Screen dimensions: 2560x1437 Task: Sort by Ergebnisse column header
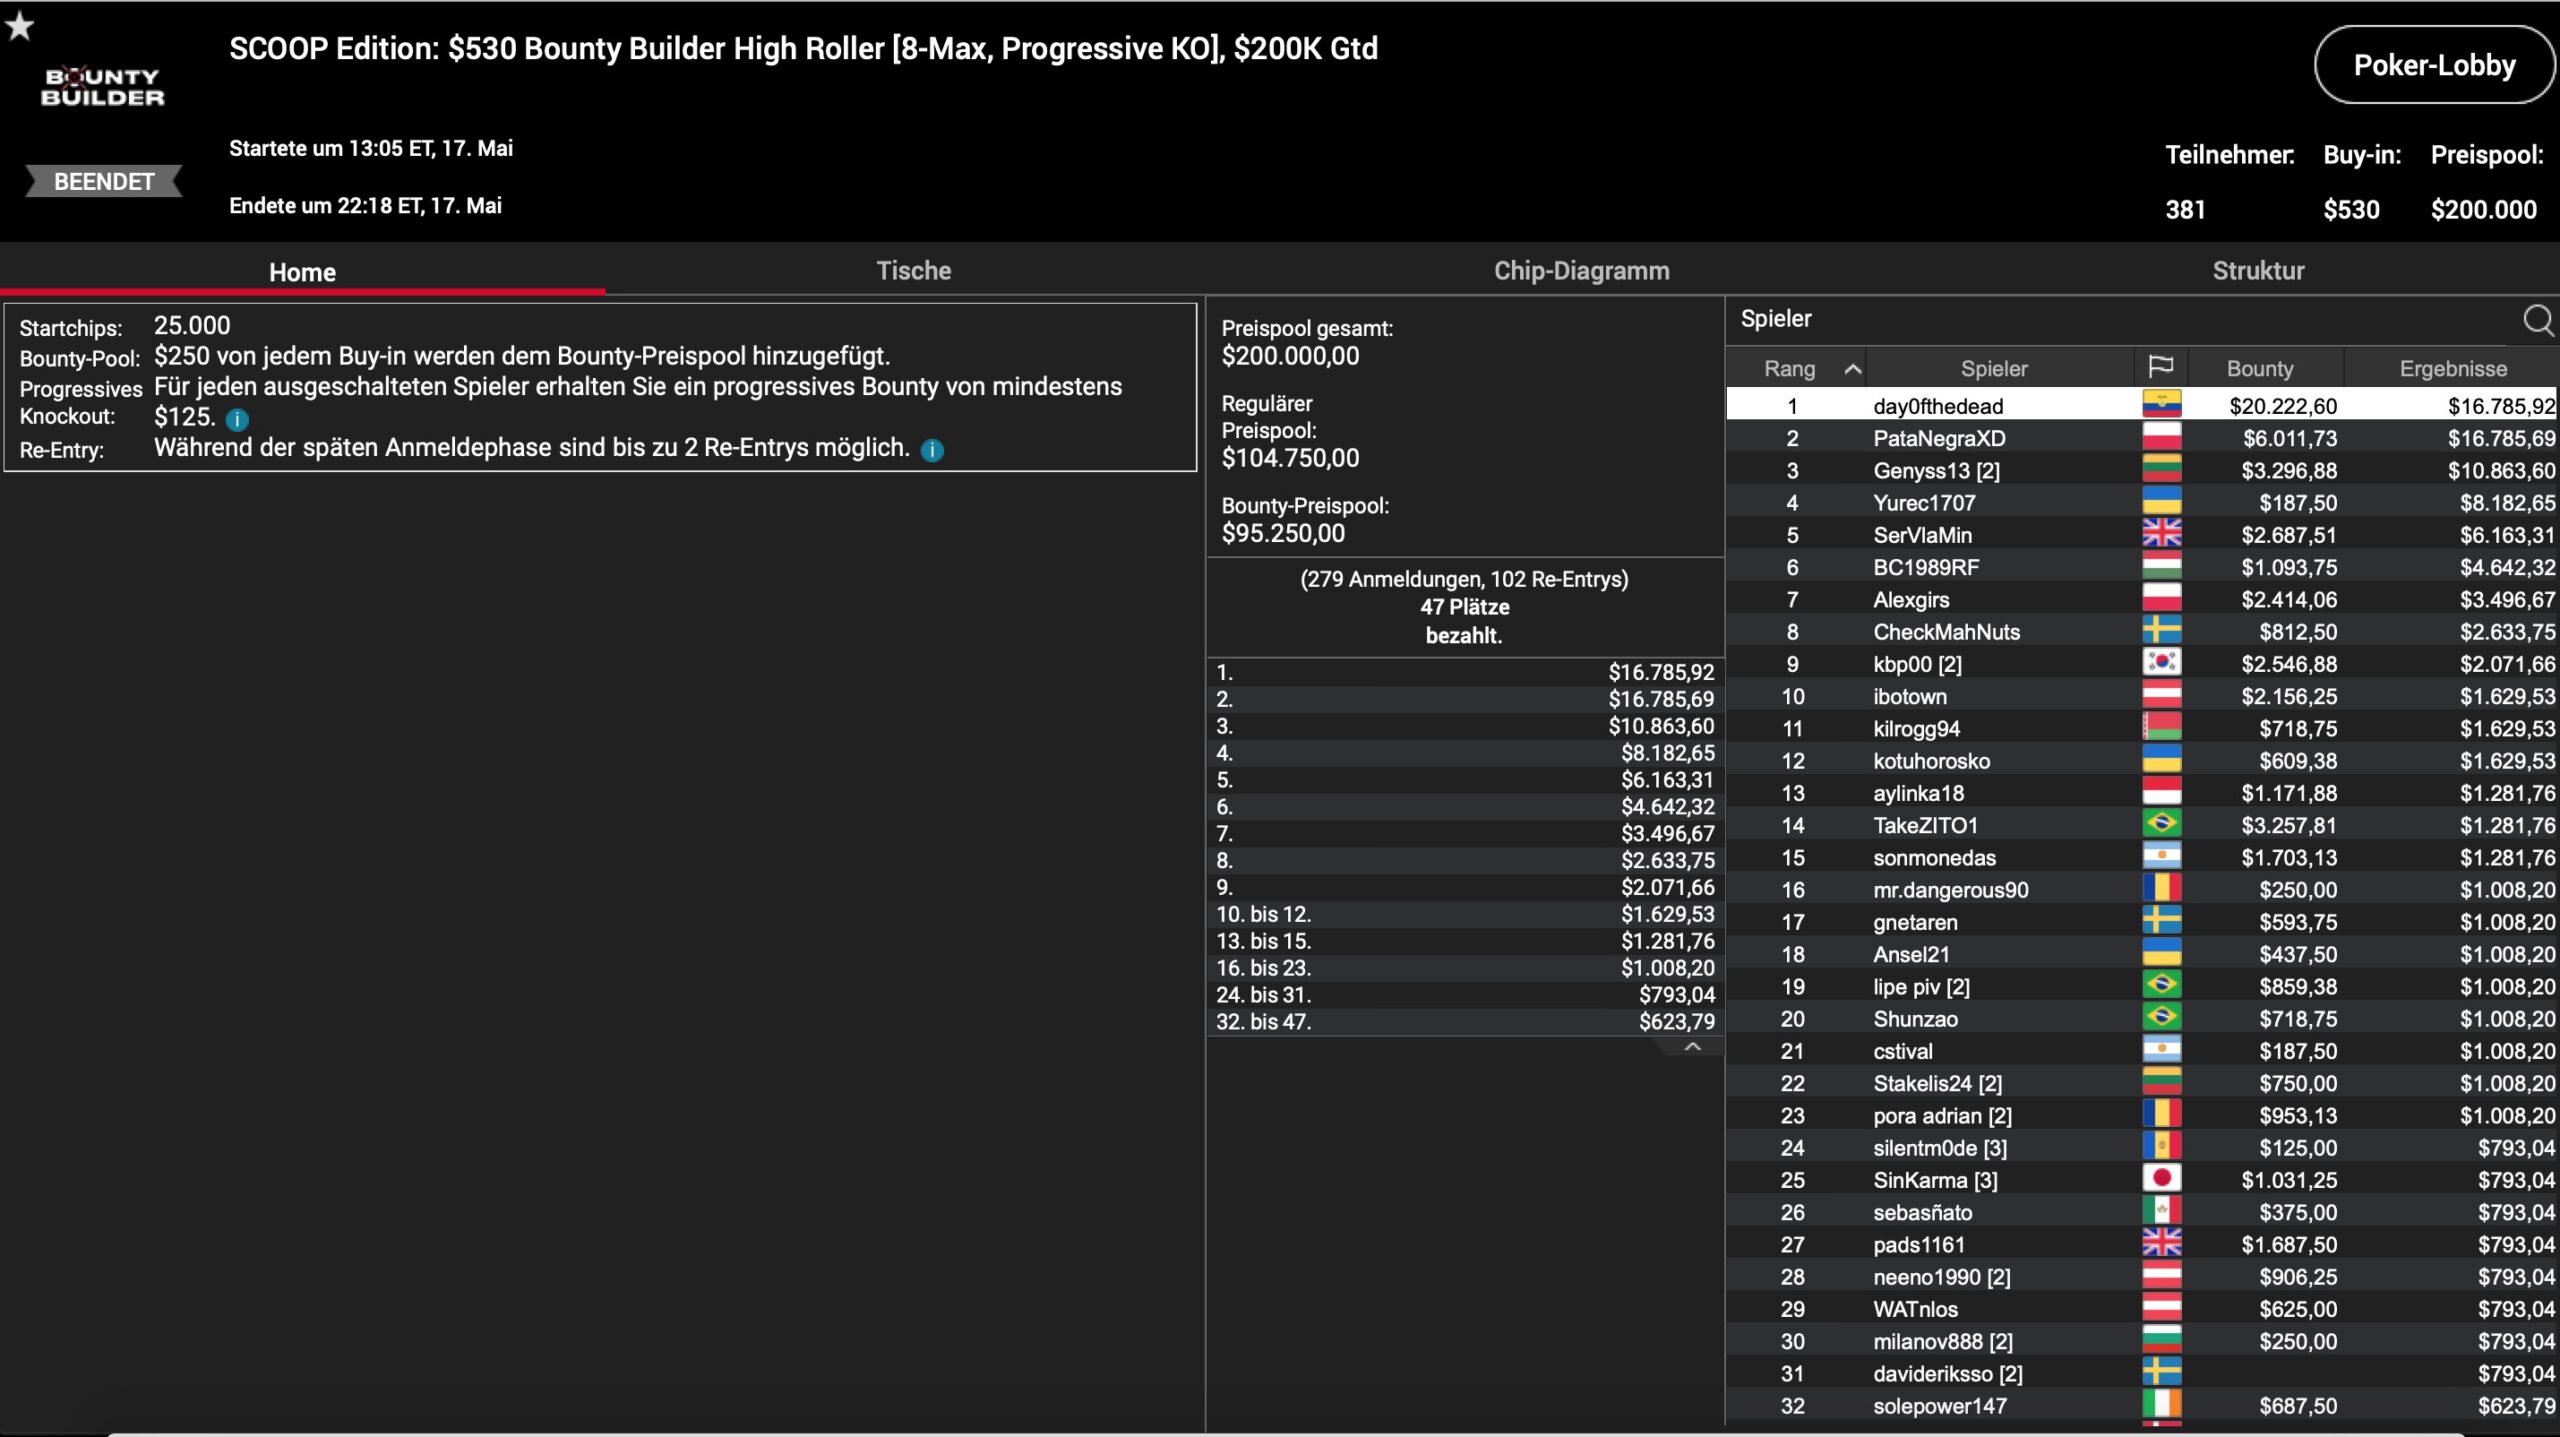click(2452, 369)
